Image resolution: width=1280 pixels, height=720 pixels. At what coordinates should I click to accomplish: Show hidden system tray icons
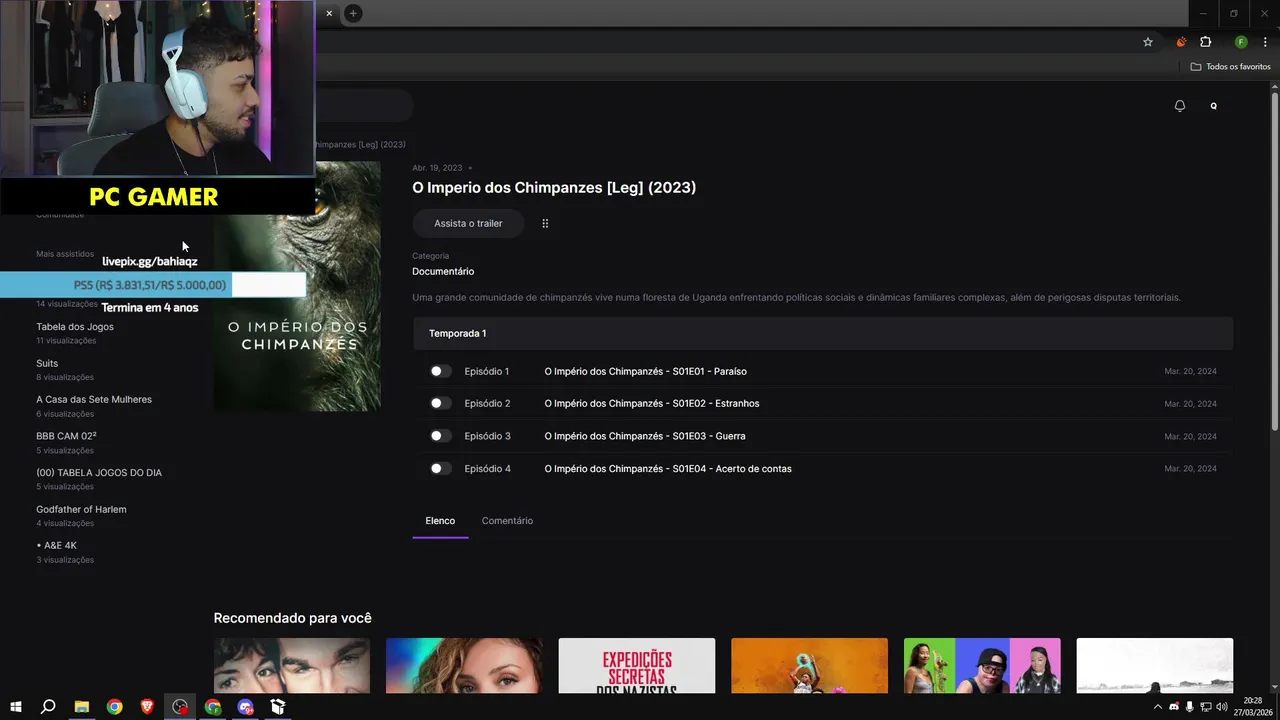pyautogui.click(x=1158, y=707)
